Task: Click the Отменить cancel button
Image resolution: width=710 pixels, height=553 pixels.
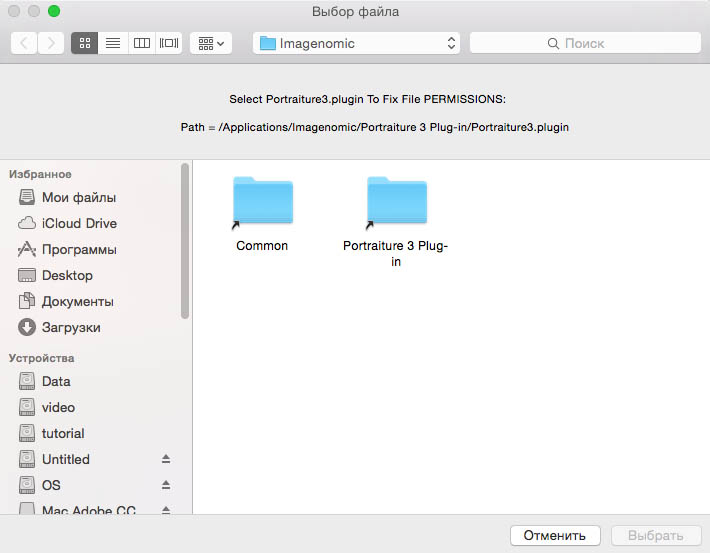Action: point(555,536)
